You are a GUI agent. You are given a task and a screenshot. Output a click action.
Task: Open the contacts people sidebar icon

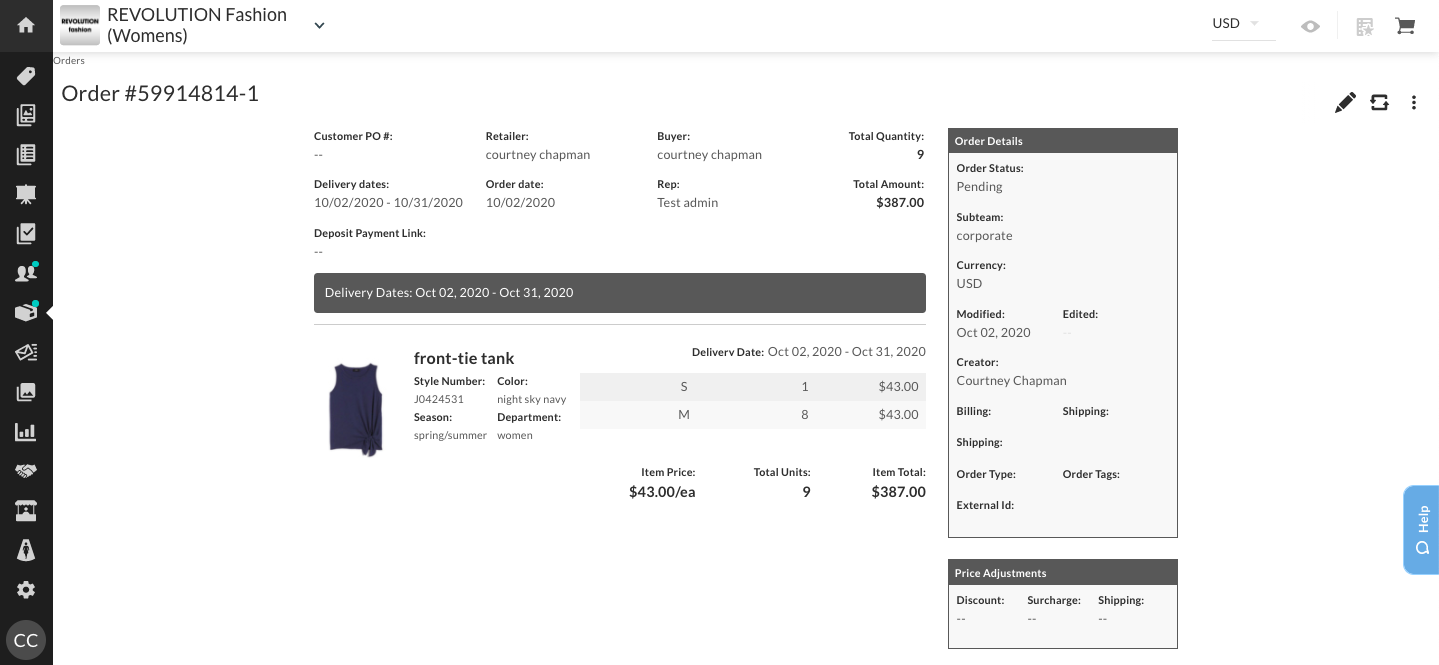26,273
